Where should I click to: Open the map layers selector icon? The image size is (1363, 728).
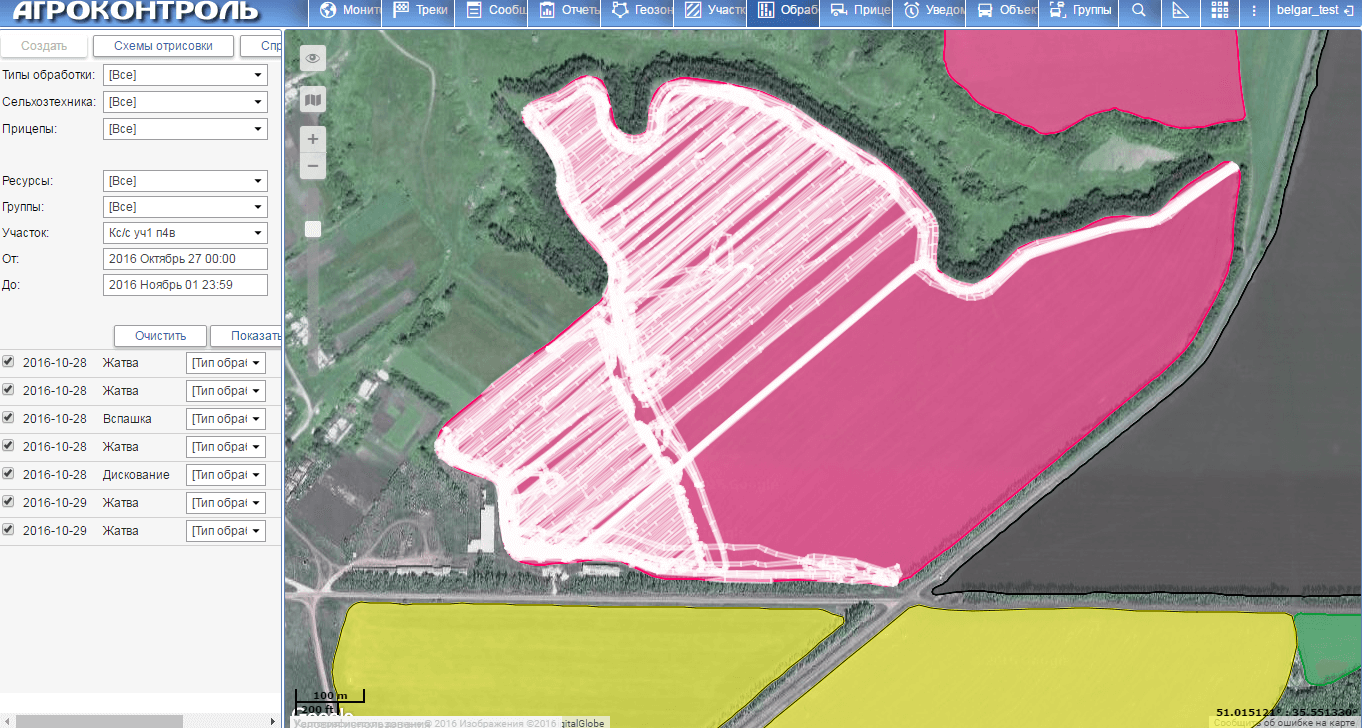pyautogui.click(x=313, y=99)
